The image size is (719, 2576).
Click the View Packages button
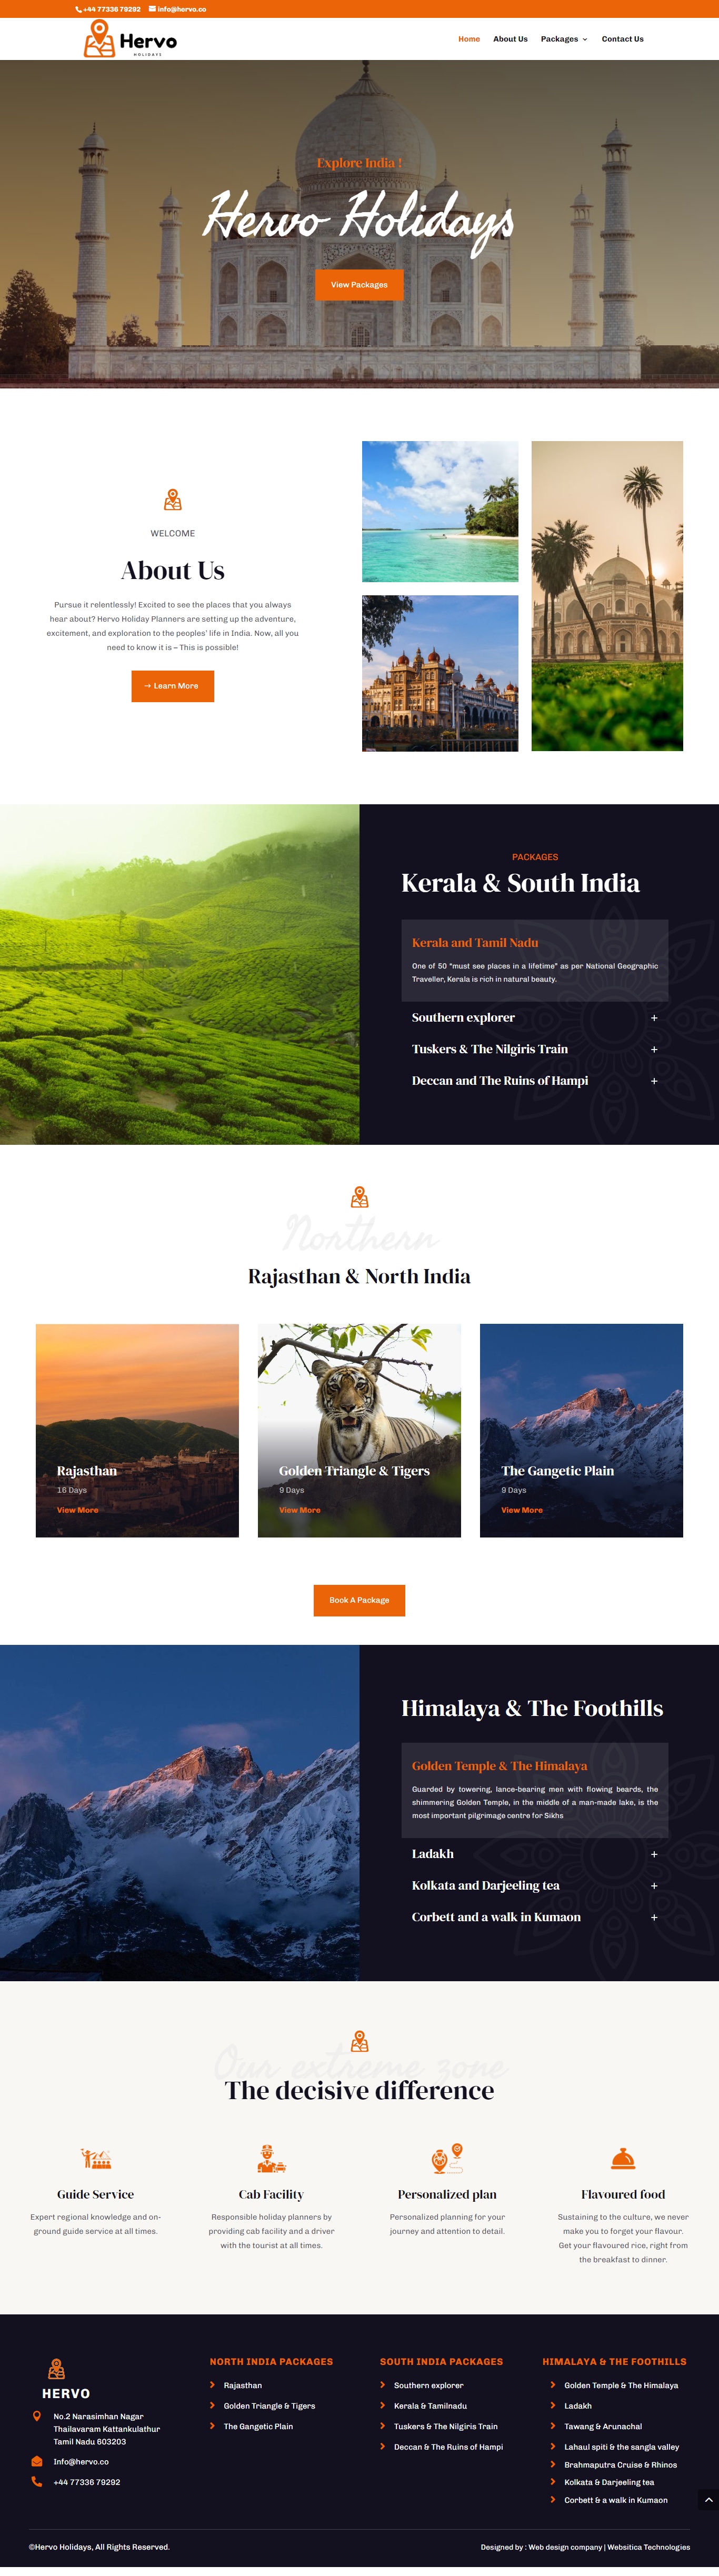pos(359,285)
